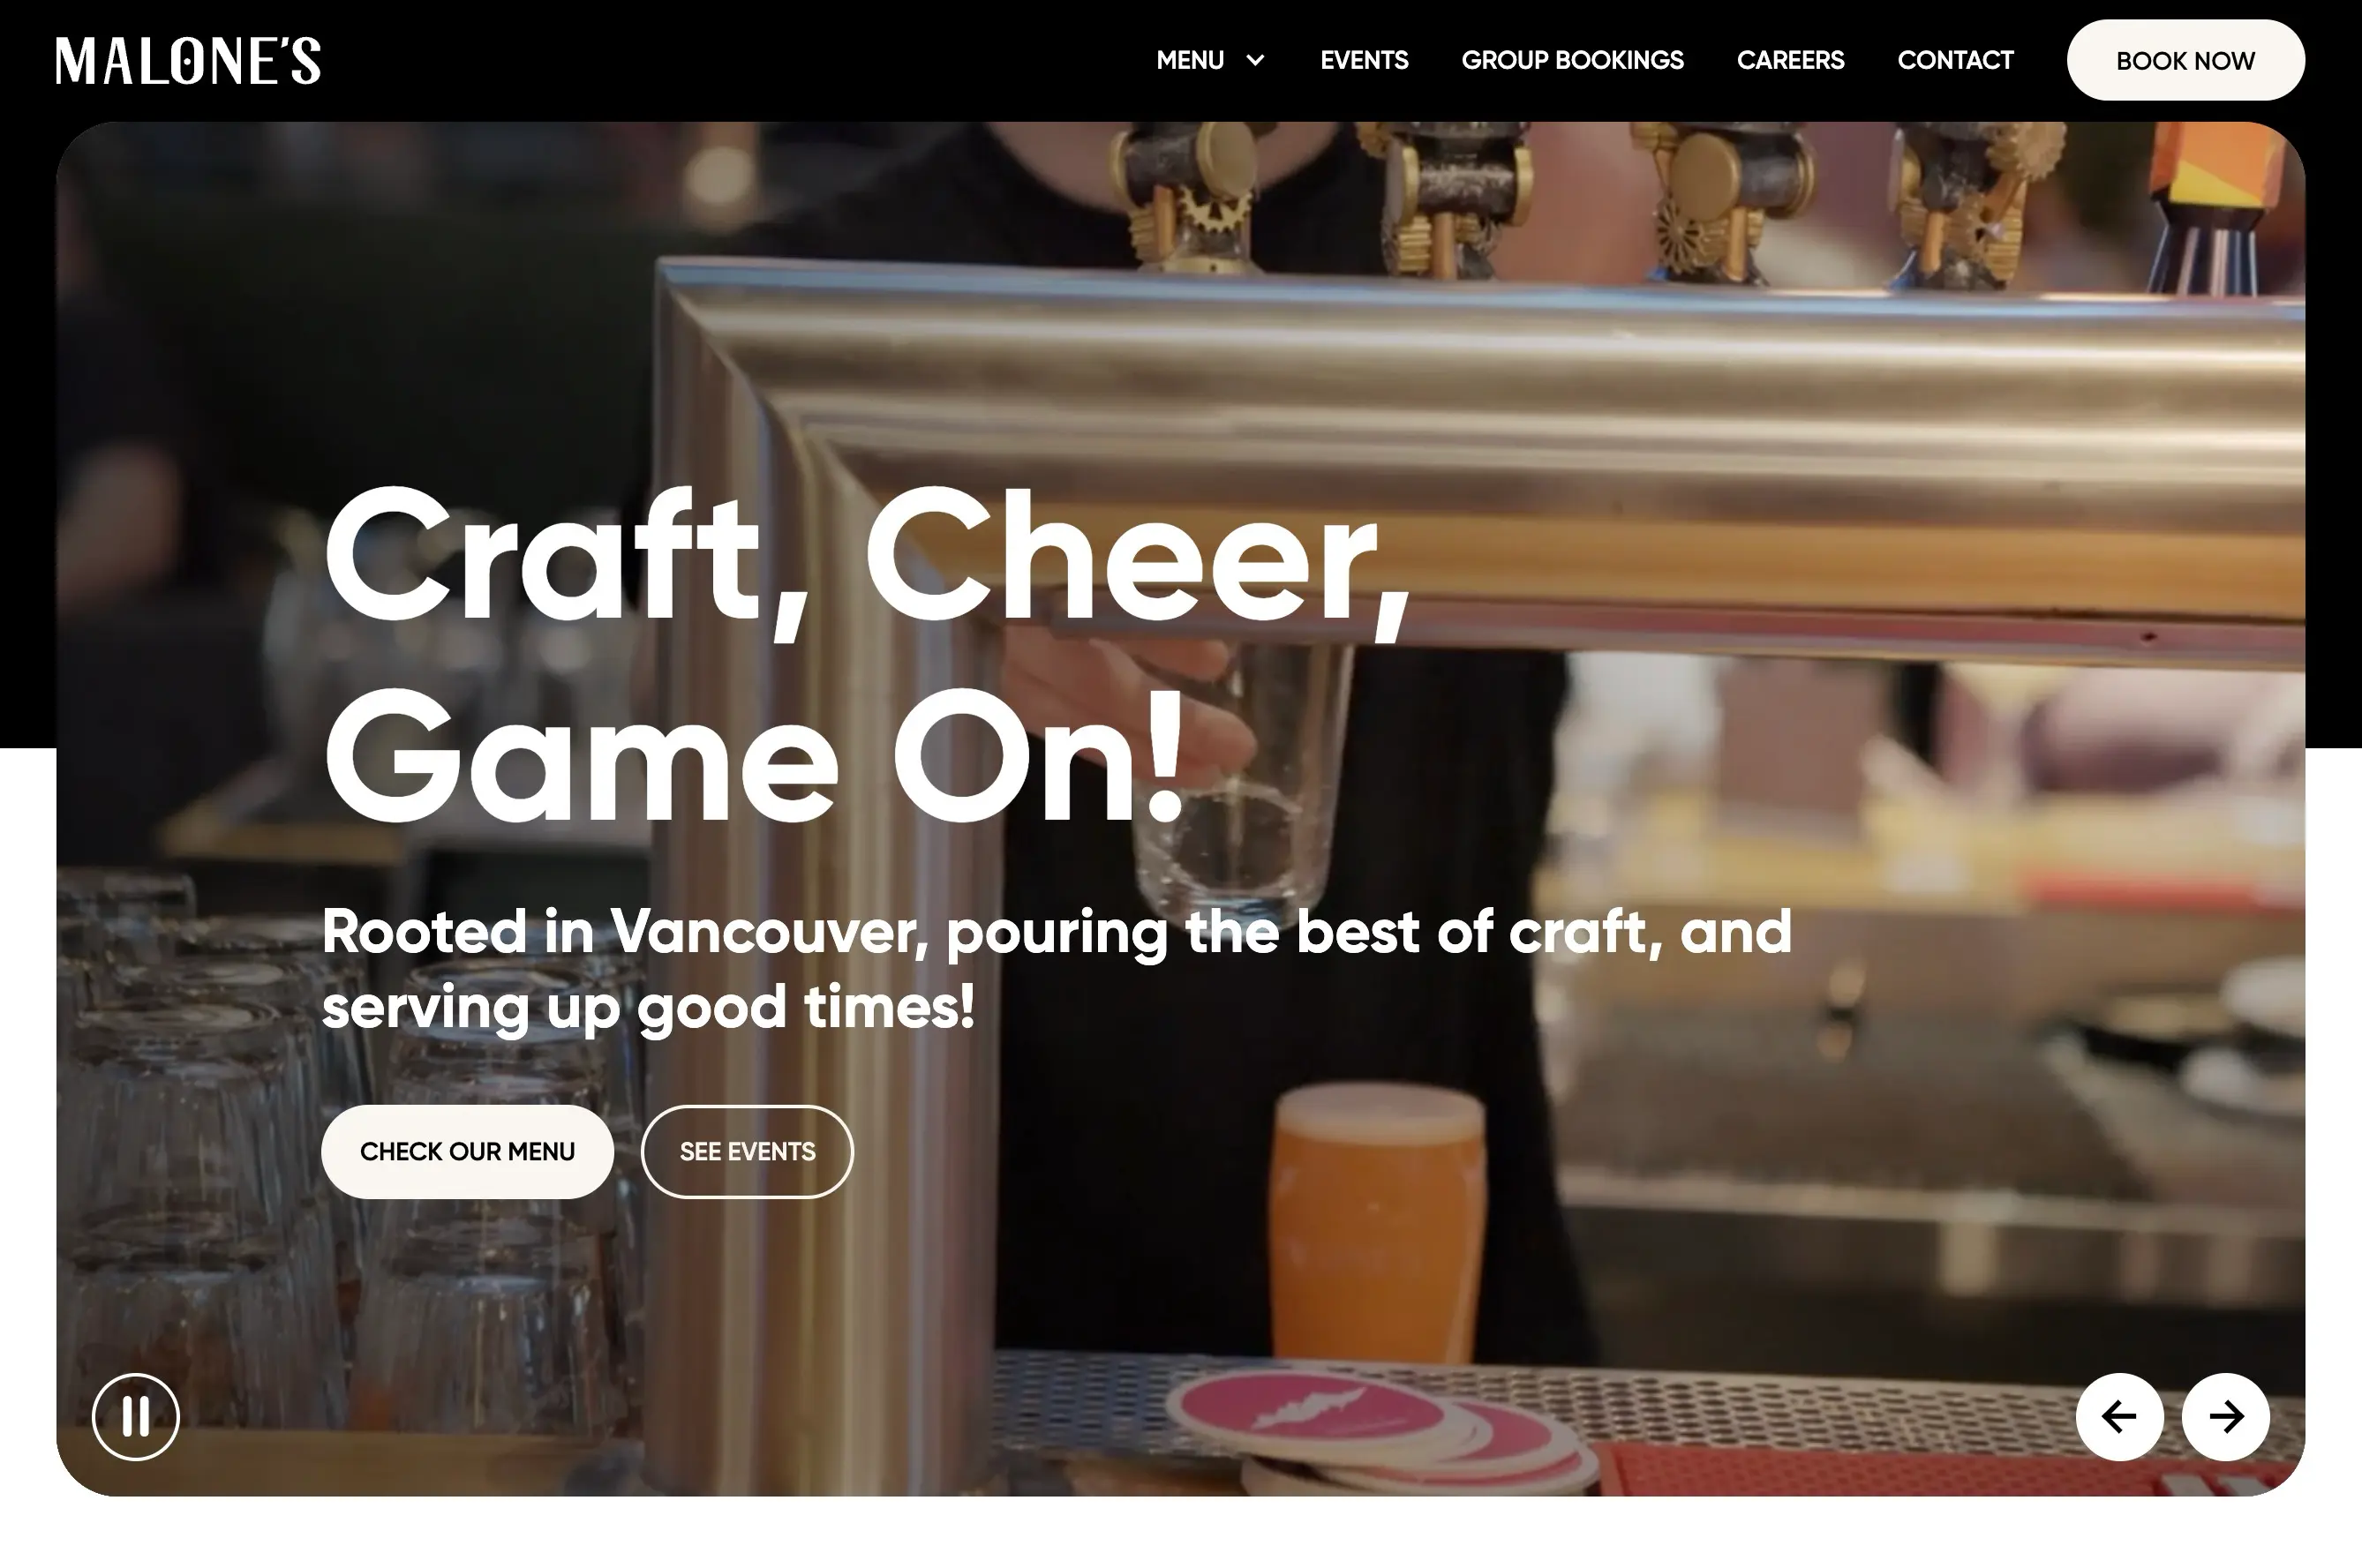This screenshot has height=1568, width=2362.
Task: Go to GROUP BOOKINGS
Action: tap(1572, 60)
